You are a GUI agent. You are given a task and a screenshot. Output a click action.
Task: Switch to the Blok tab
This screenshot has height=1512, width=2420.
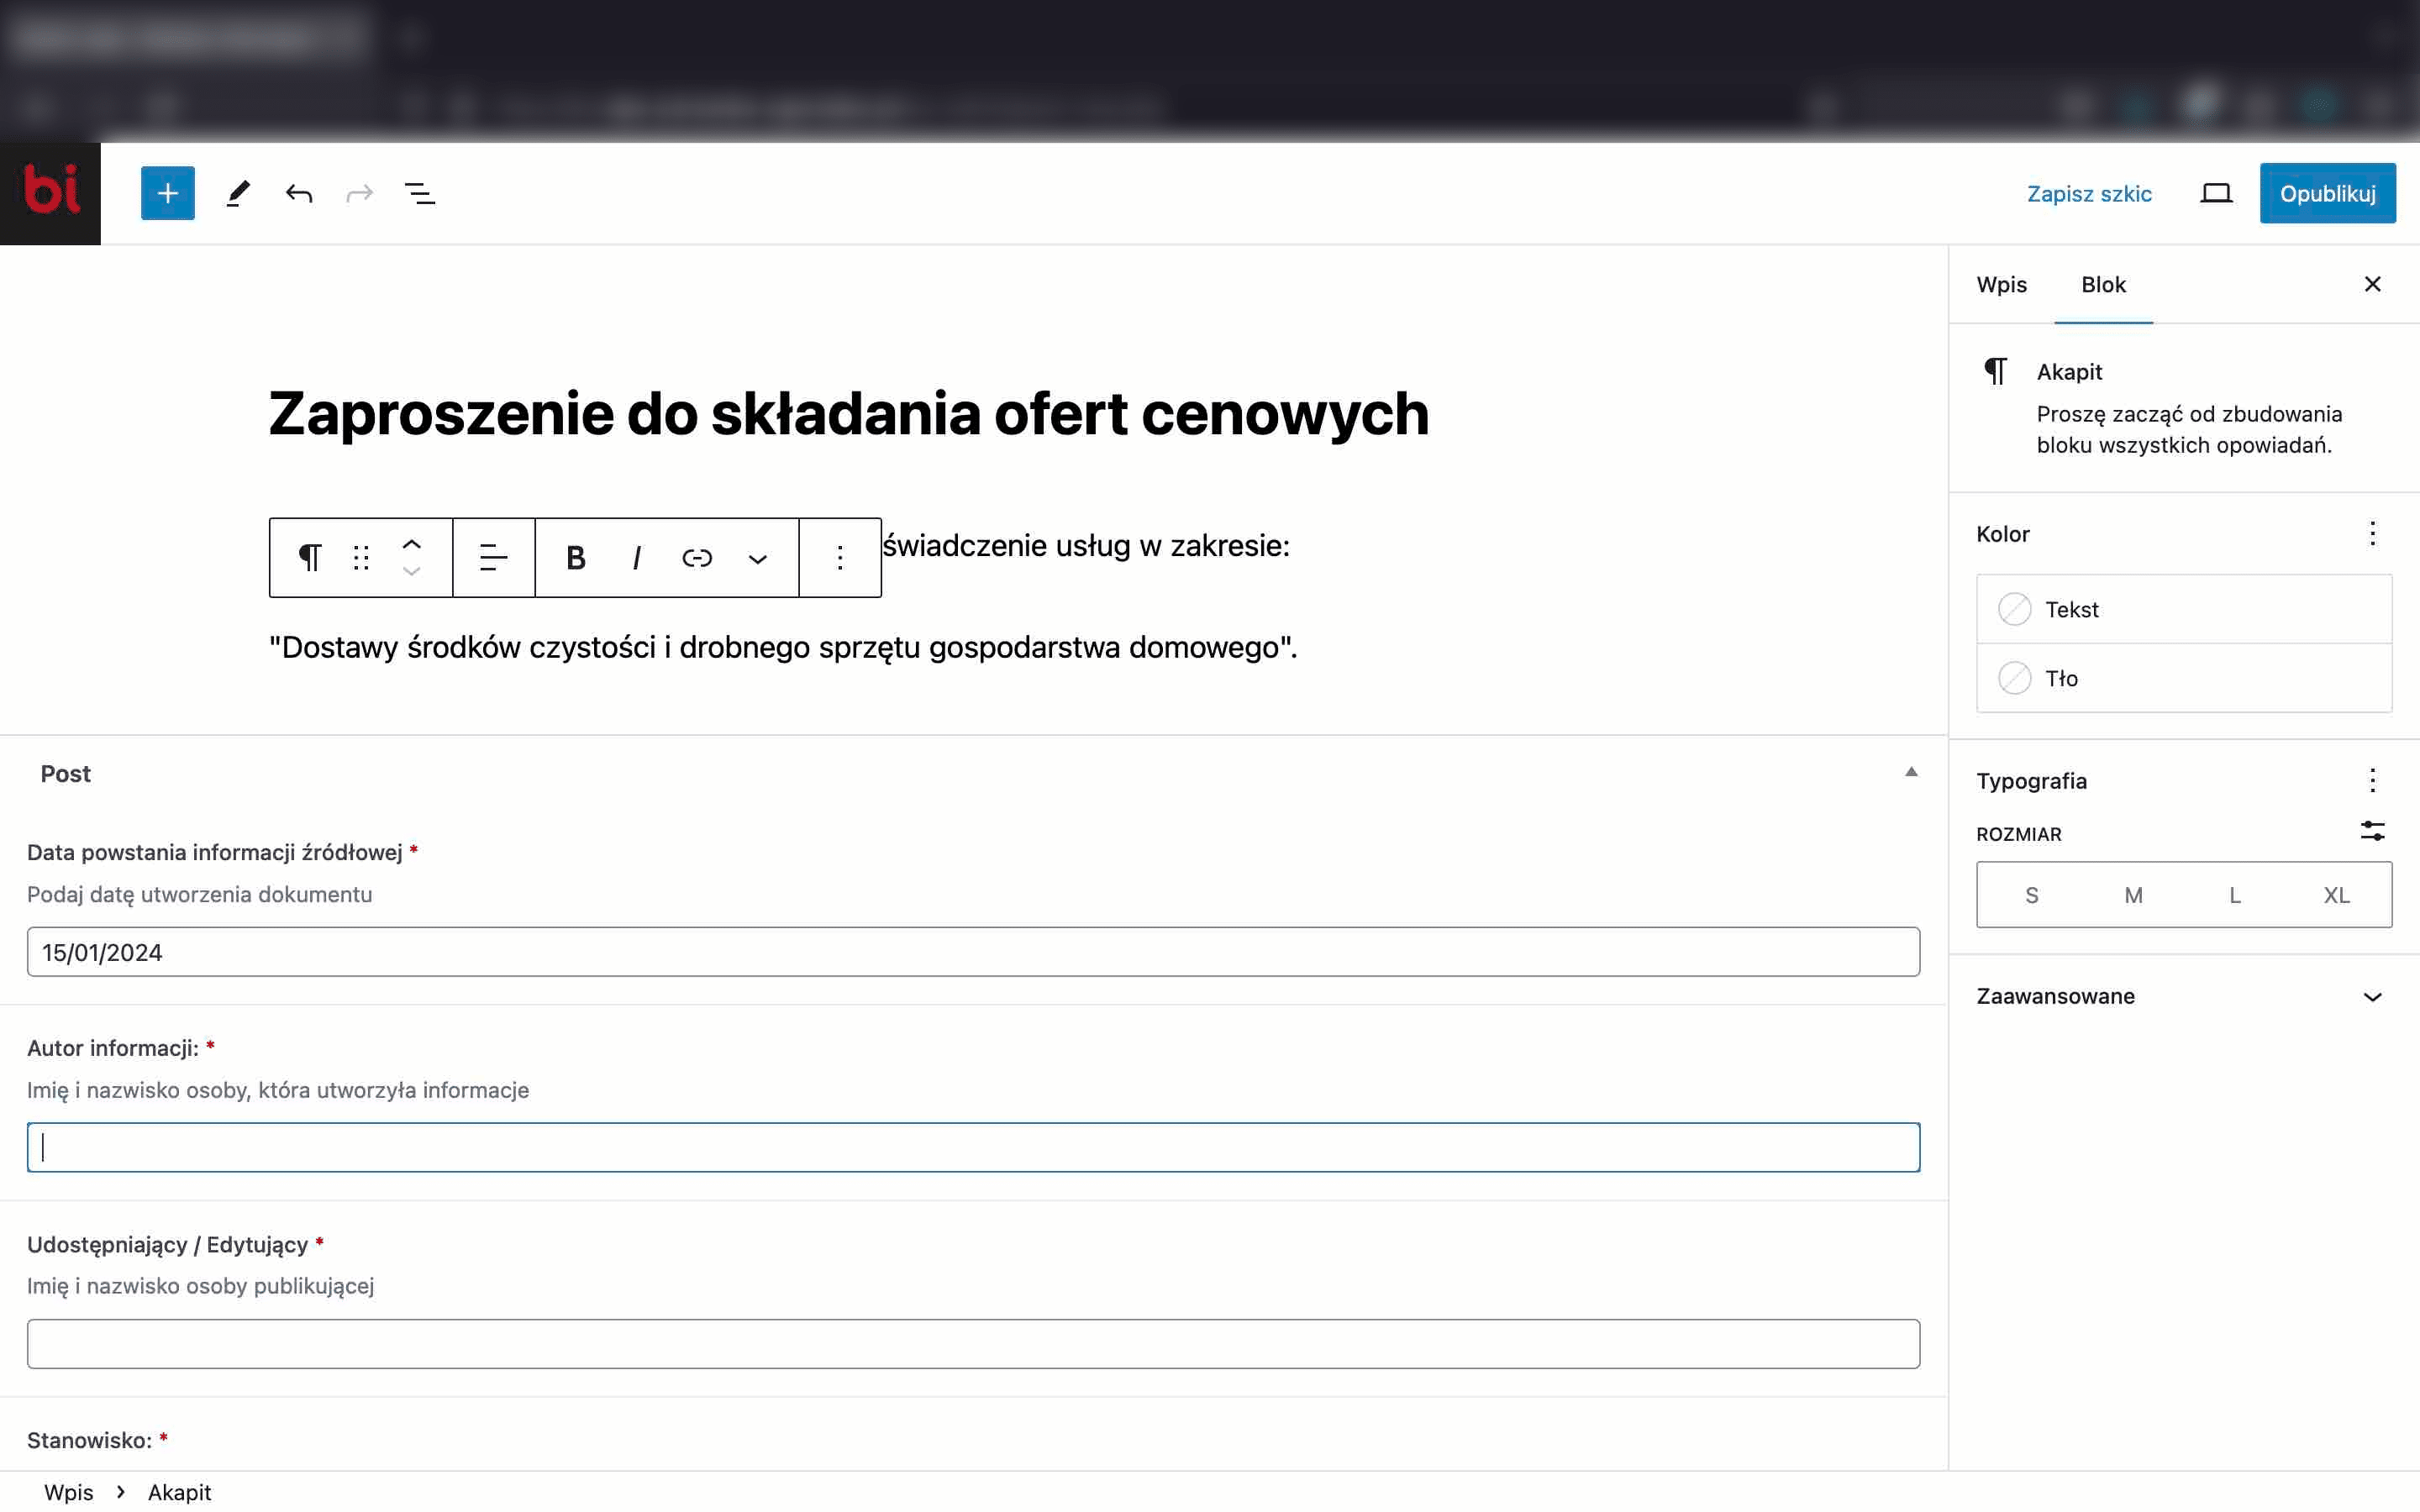tap(2103, 285)
